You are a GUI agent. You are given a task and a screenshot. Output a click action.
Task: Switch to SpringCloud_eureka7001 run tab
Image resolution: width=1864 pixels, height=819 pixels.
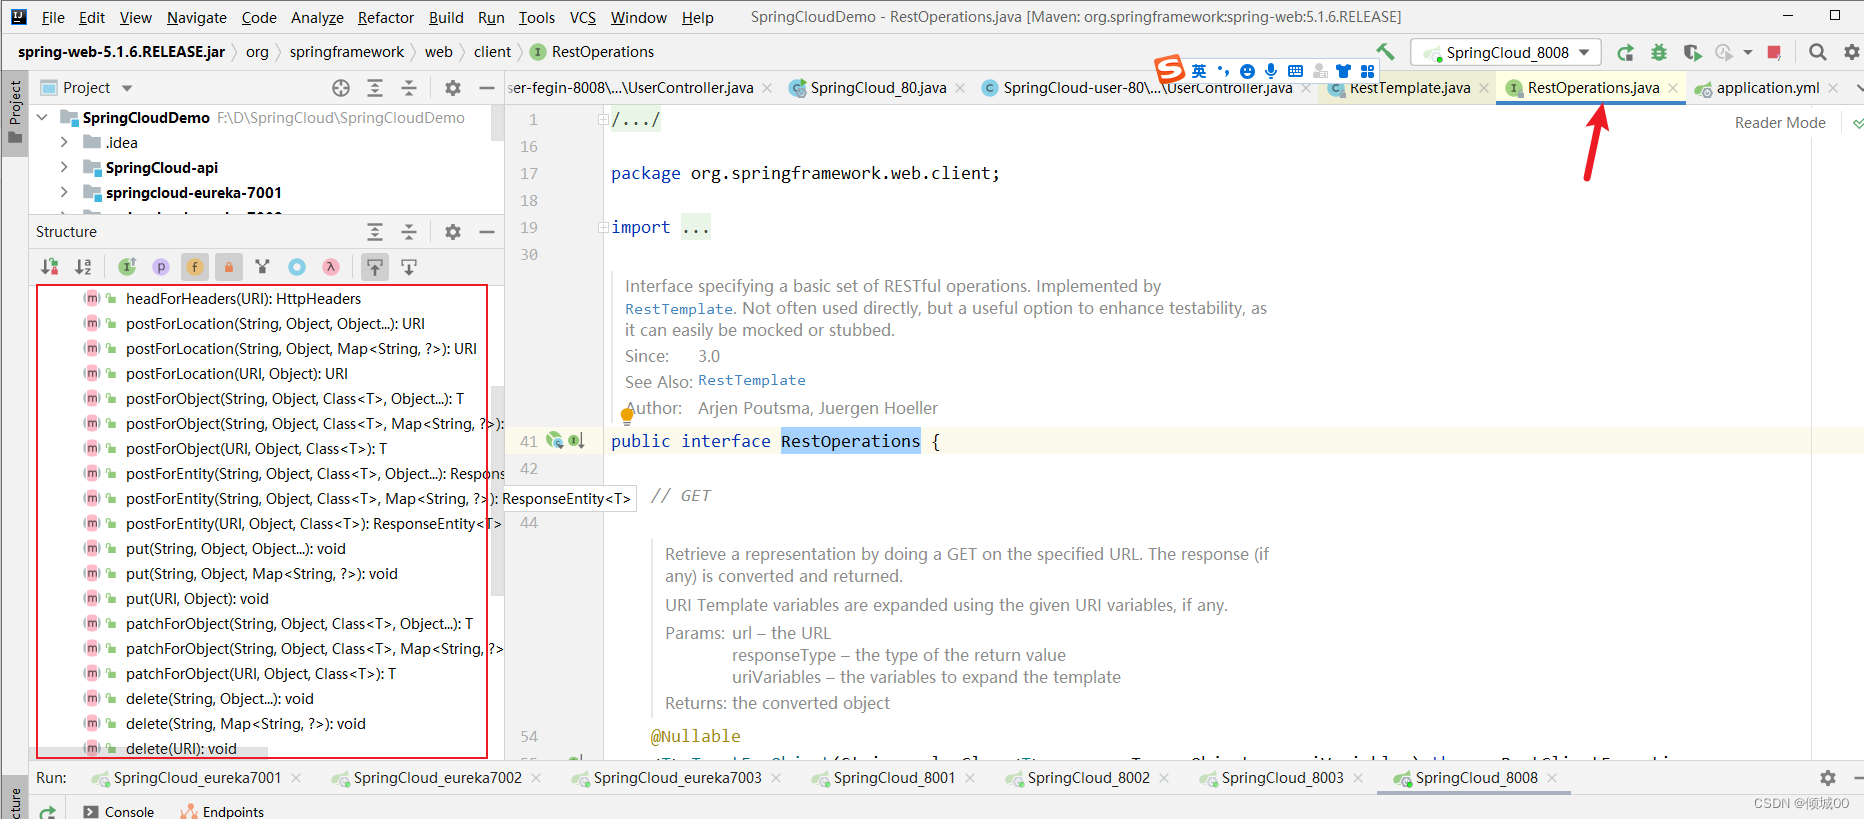click(197, 778)
